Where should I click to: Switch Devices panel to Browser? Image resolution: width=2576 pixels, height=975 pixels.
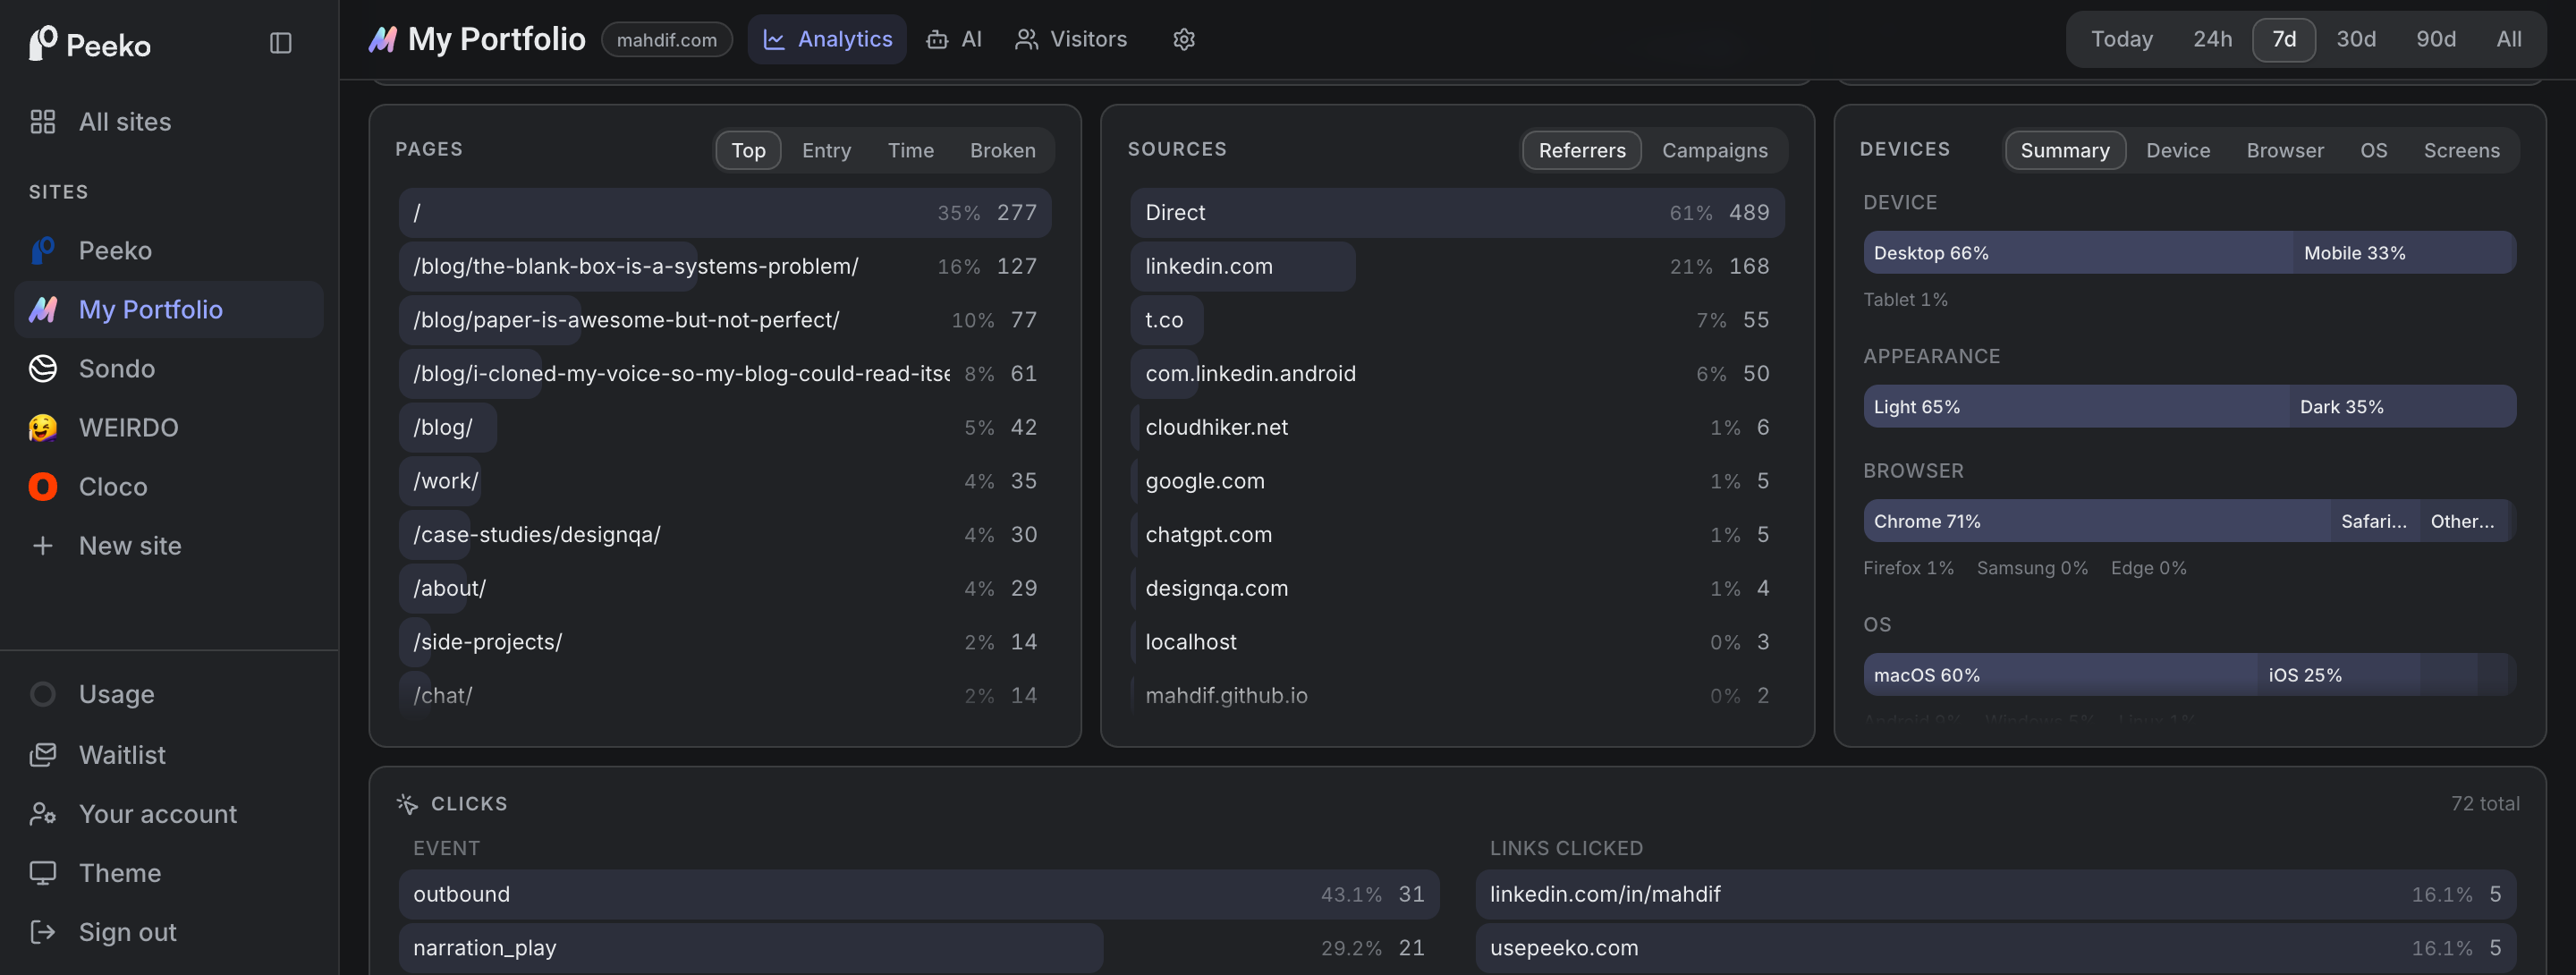2285,150
